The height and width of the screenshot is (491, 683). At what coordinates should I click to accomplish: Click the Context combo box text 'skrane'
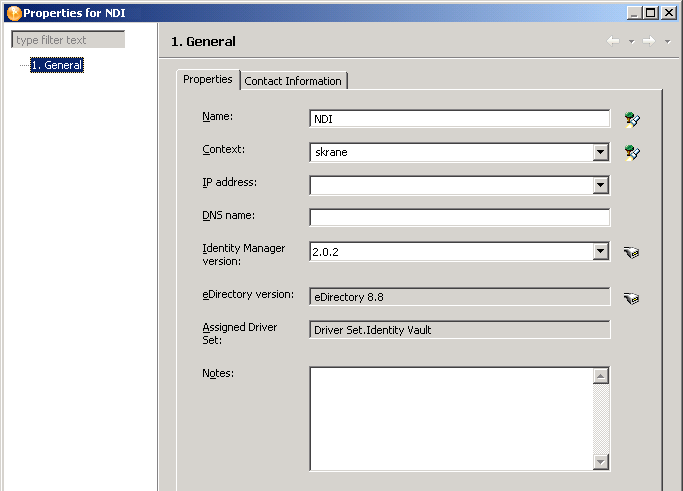click(331, 152)
